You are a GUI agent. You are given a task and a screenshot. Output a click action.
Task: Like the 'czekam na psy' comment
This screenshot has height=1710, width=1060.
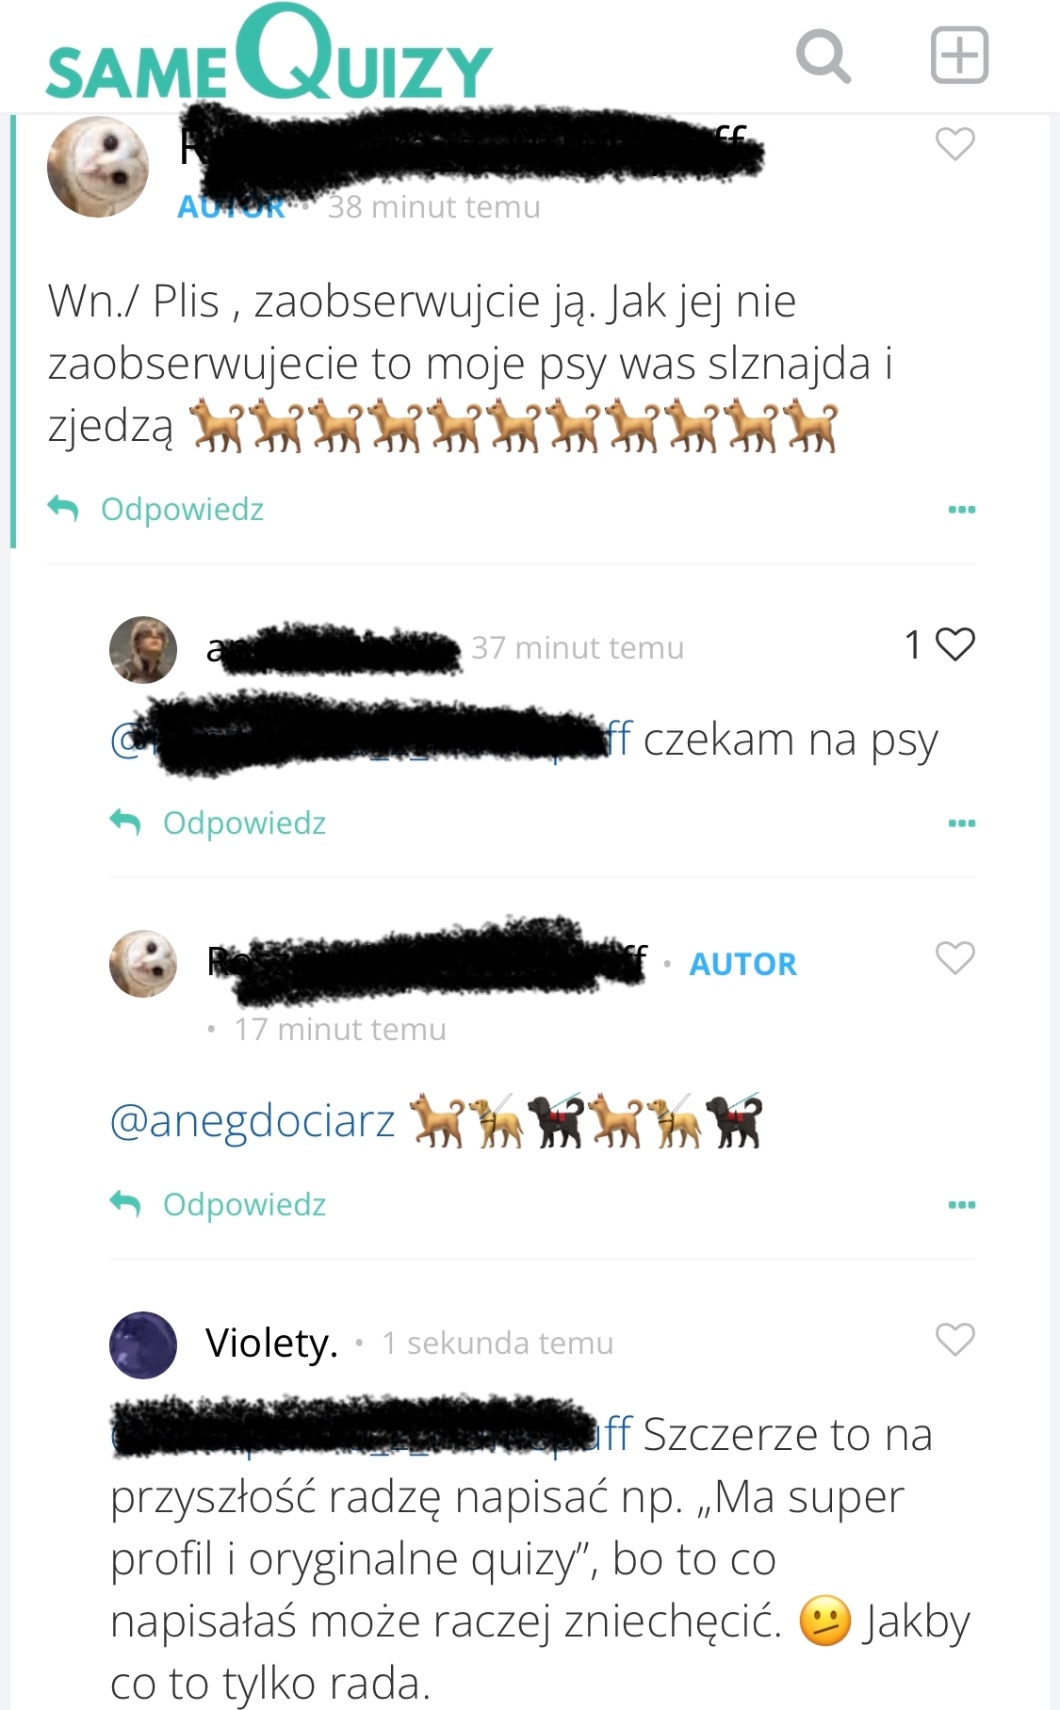(955, 644)
